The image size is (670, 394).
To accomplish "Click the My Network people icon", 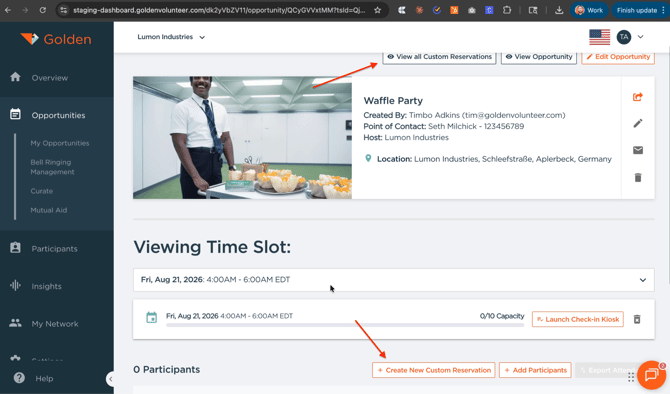I will coord(15,323).
